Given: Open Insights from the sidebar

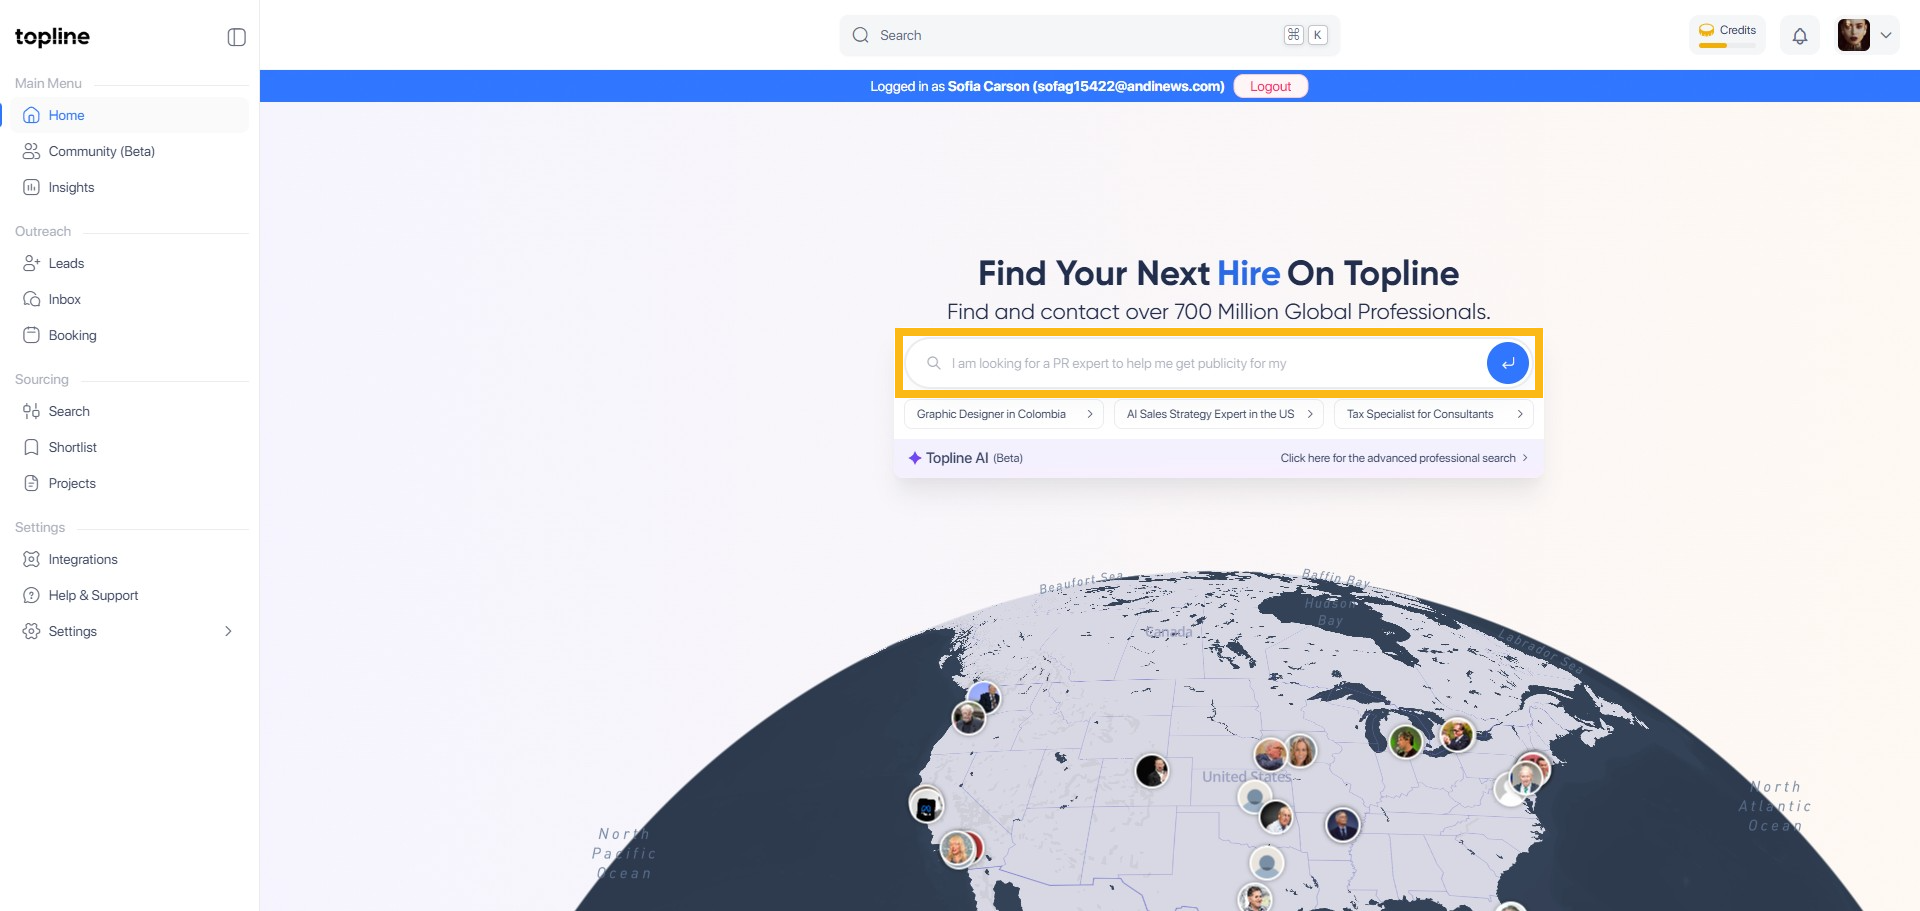Looking at the screenshot, I should [71, 187].
